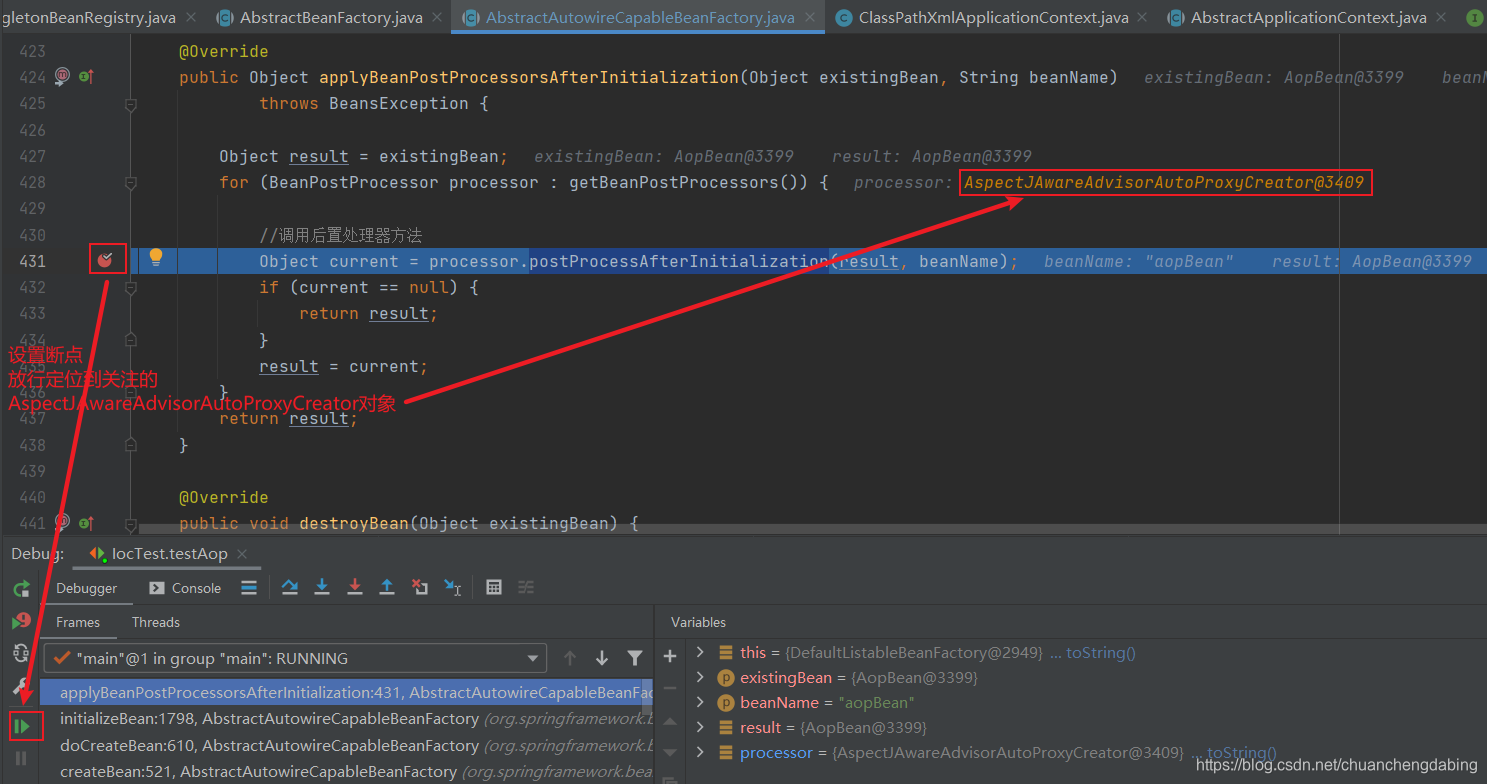This screenshot has width=1487, height=784.
Task: Expand the result variable node
Action: (x=700, y=727)
